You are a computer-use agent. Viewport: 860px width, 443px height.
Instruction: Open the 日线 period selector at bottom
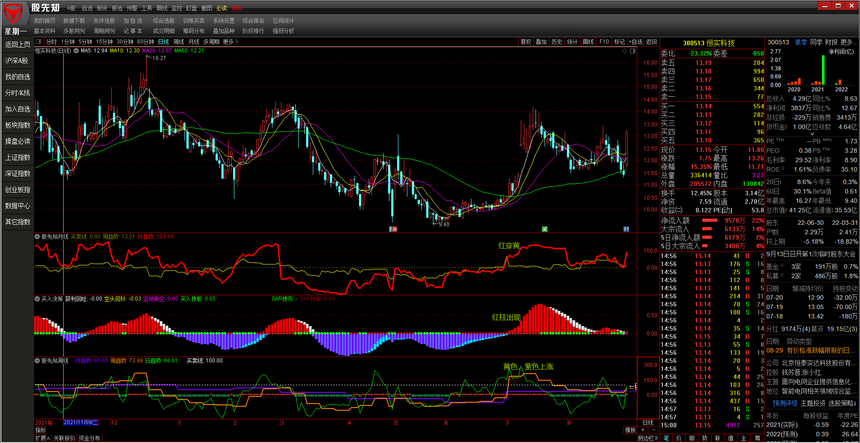tap(648, 423)
